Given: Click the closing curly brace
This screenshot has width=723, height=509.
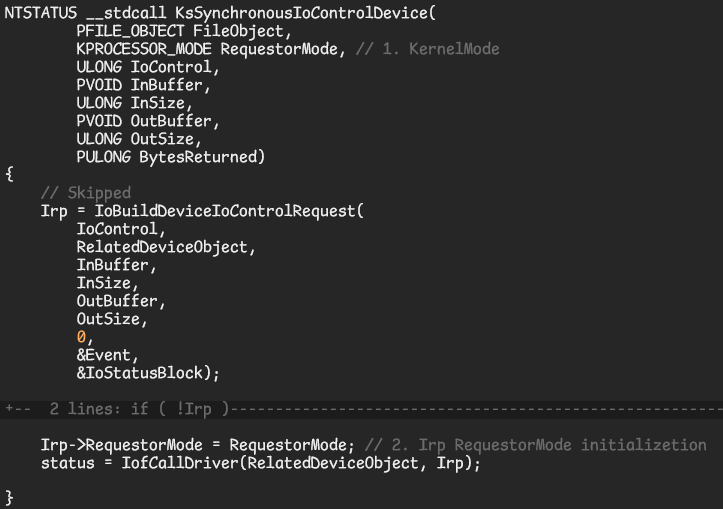Looking at the screenshot, I should coord(9,497).
